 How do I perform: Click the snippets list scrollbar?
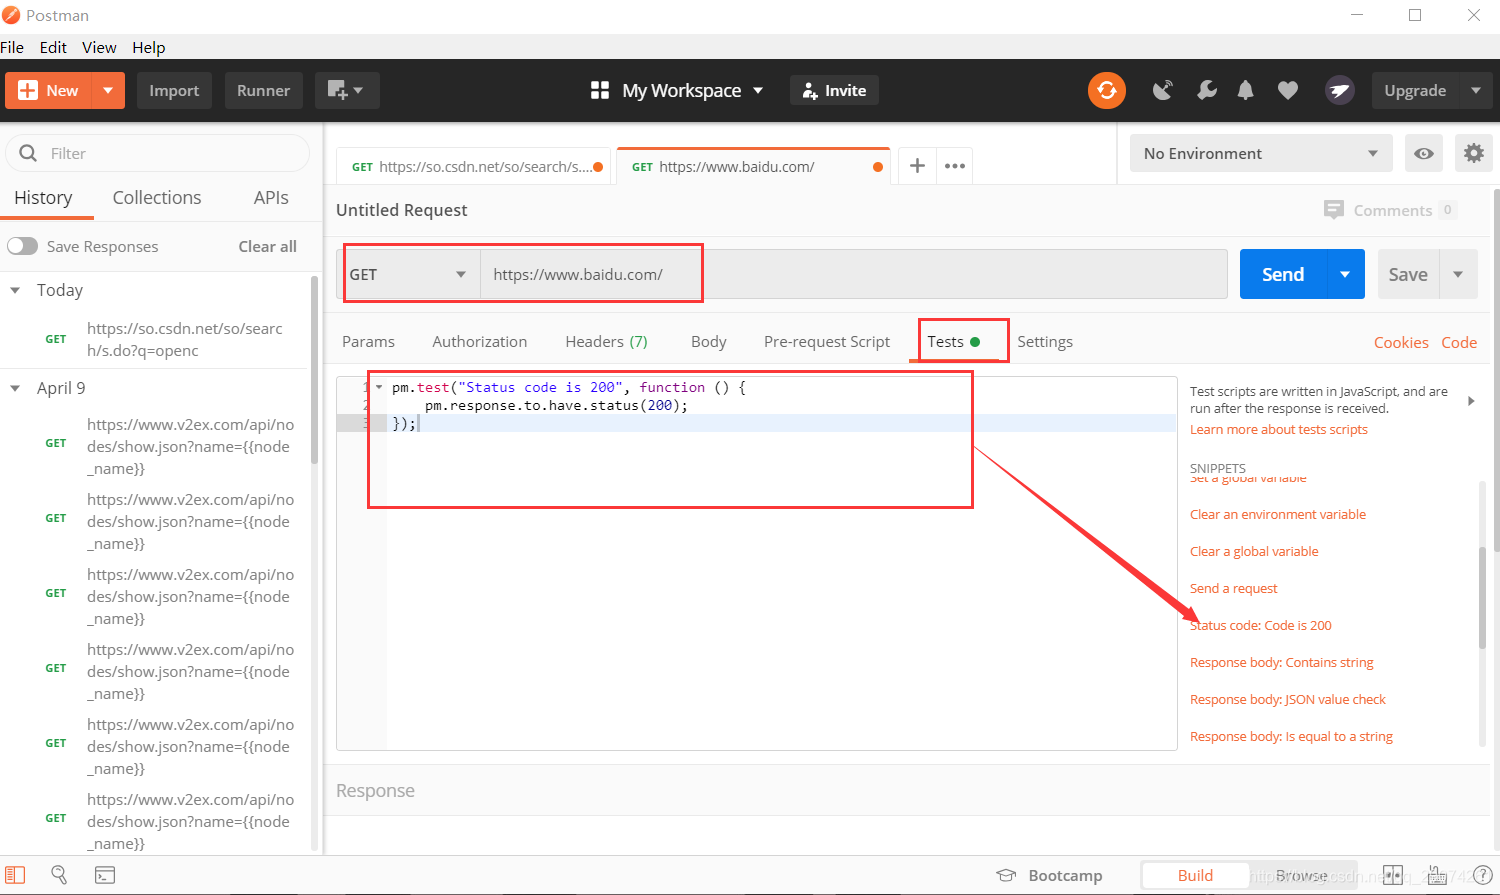(x=1482, y=597)
